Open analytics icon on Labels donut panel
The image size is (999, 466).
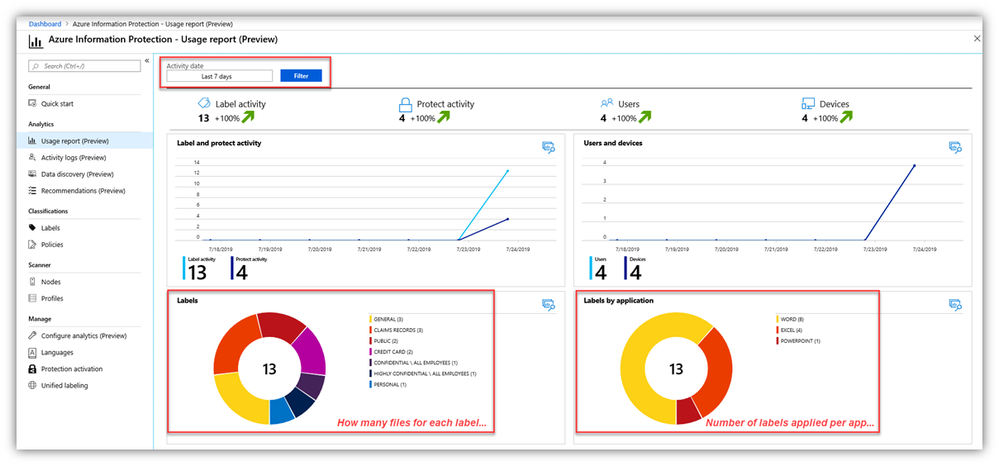coord(549,305)
